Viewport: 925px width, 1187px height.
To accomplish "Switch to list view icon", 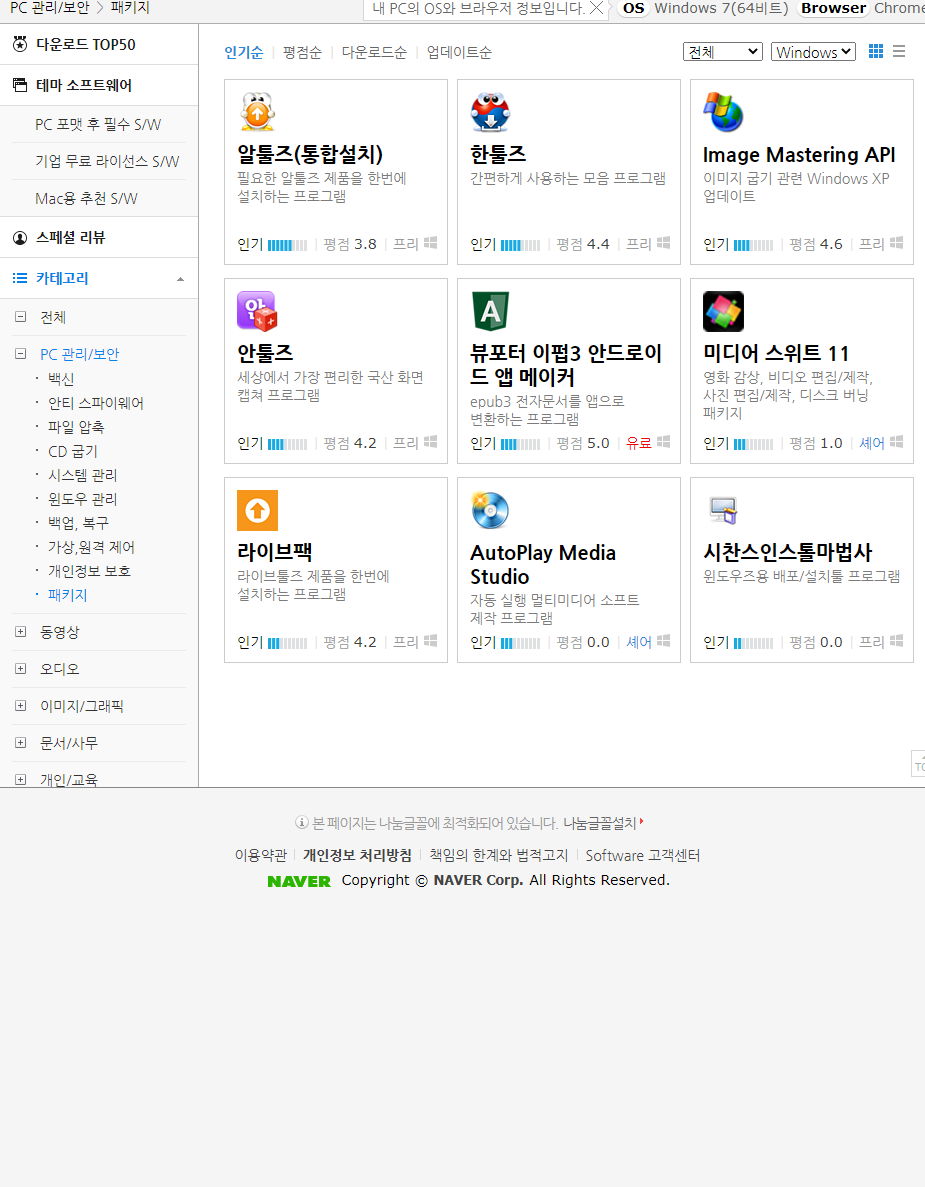I will point(899,51).
